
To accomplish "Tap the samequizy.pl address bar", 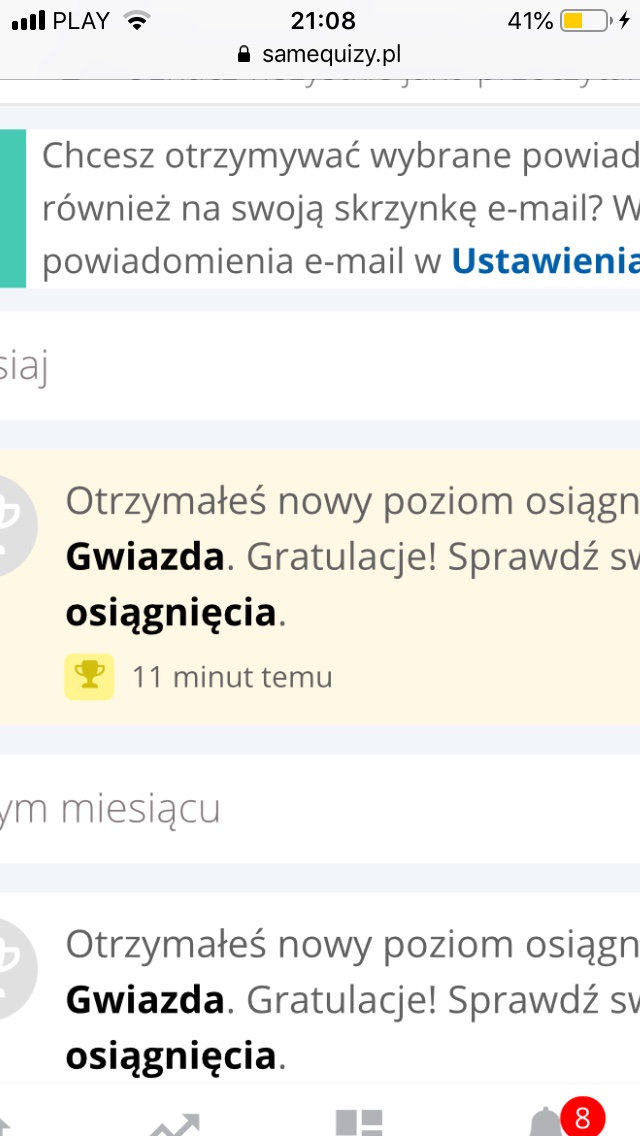I will [320, 54].
